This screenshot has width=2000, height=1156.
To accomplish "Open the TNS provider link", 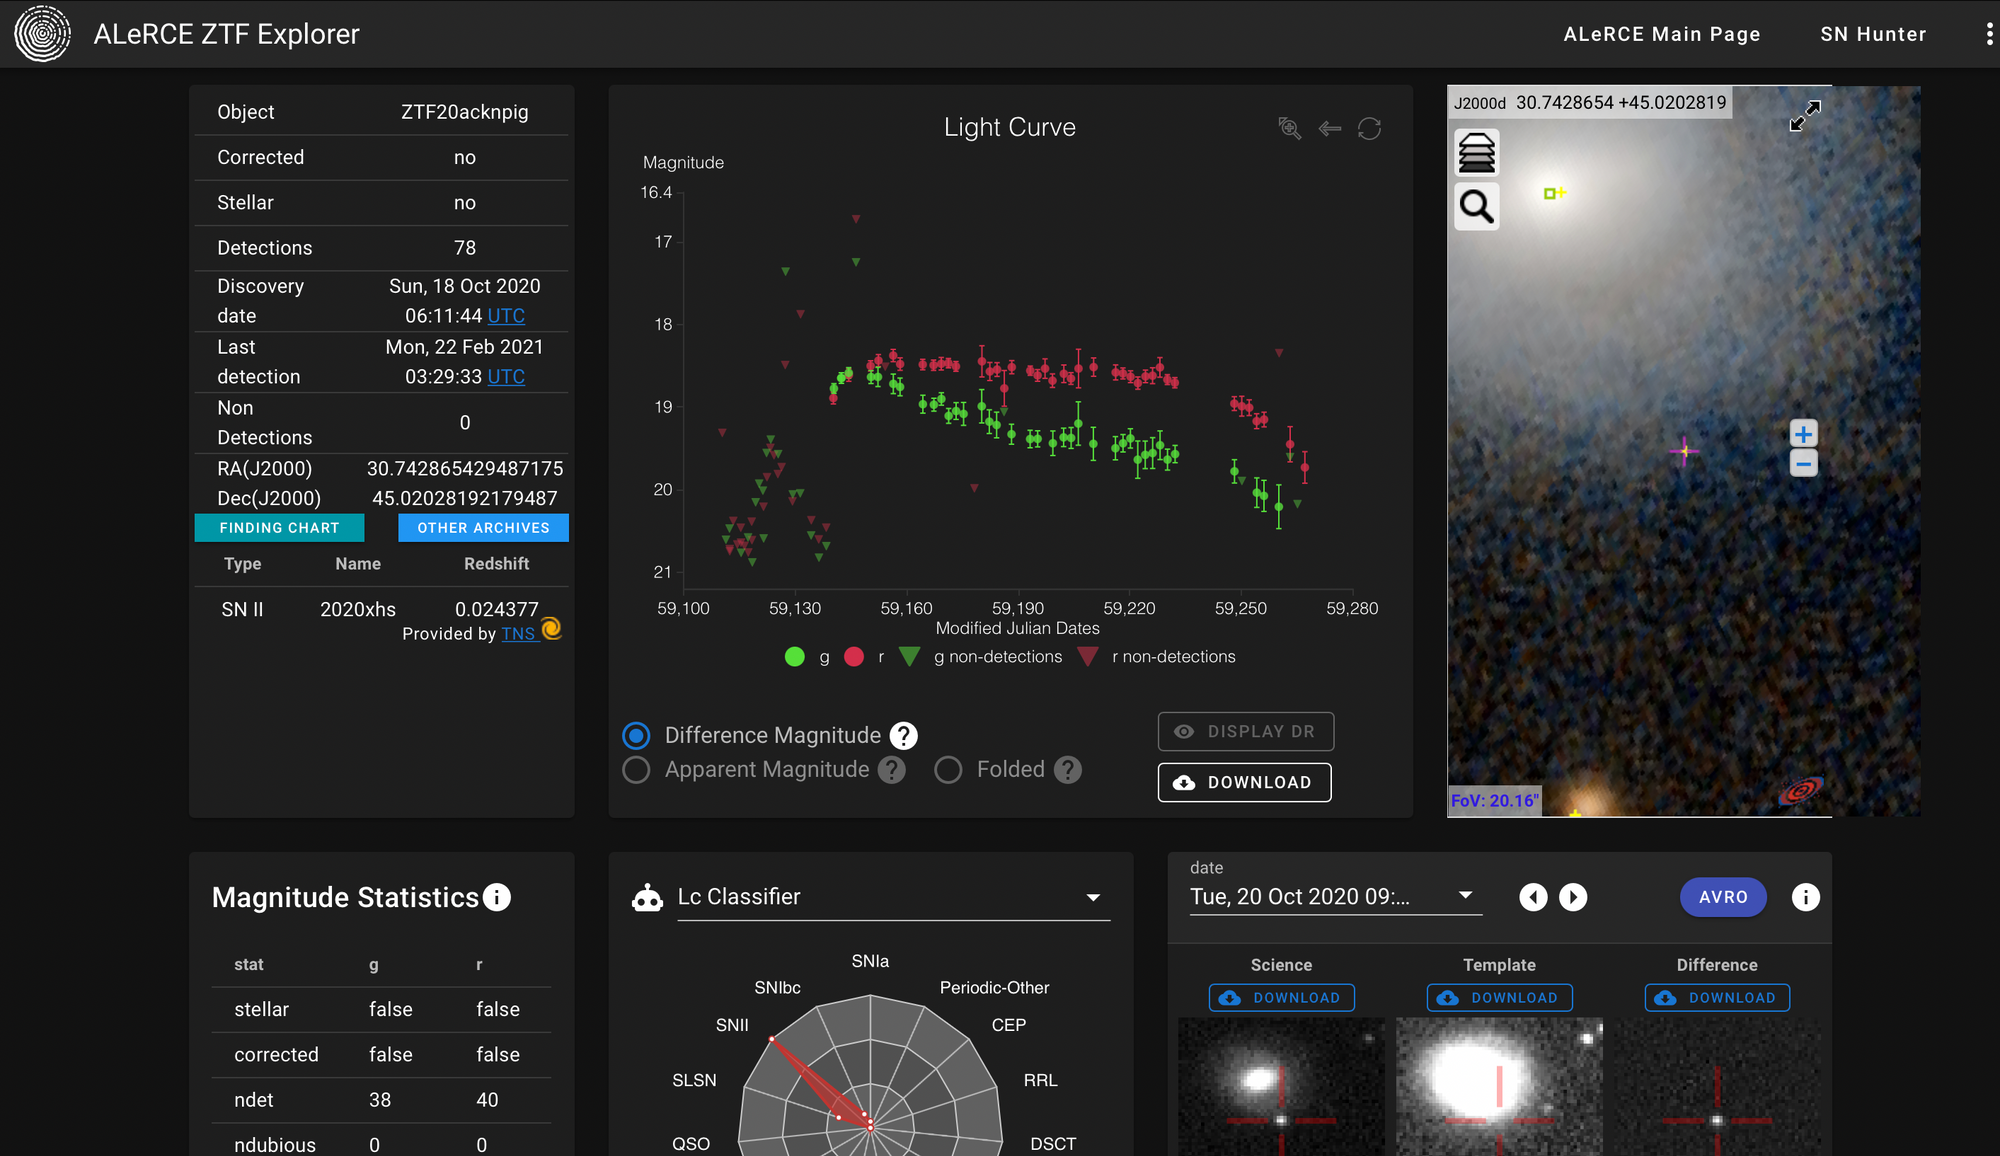I will 518,634.
